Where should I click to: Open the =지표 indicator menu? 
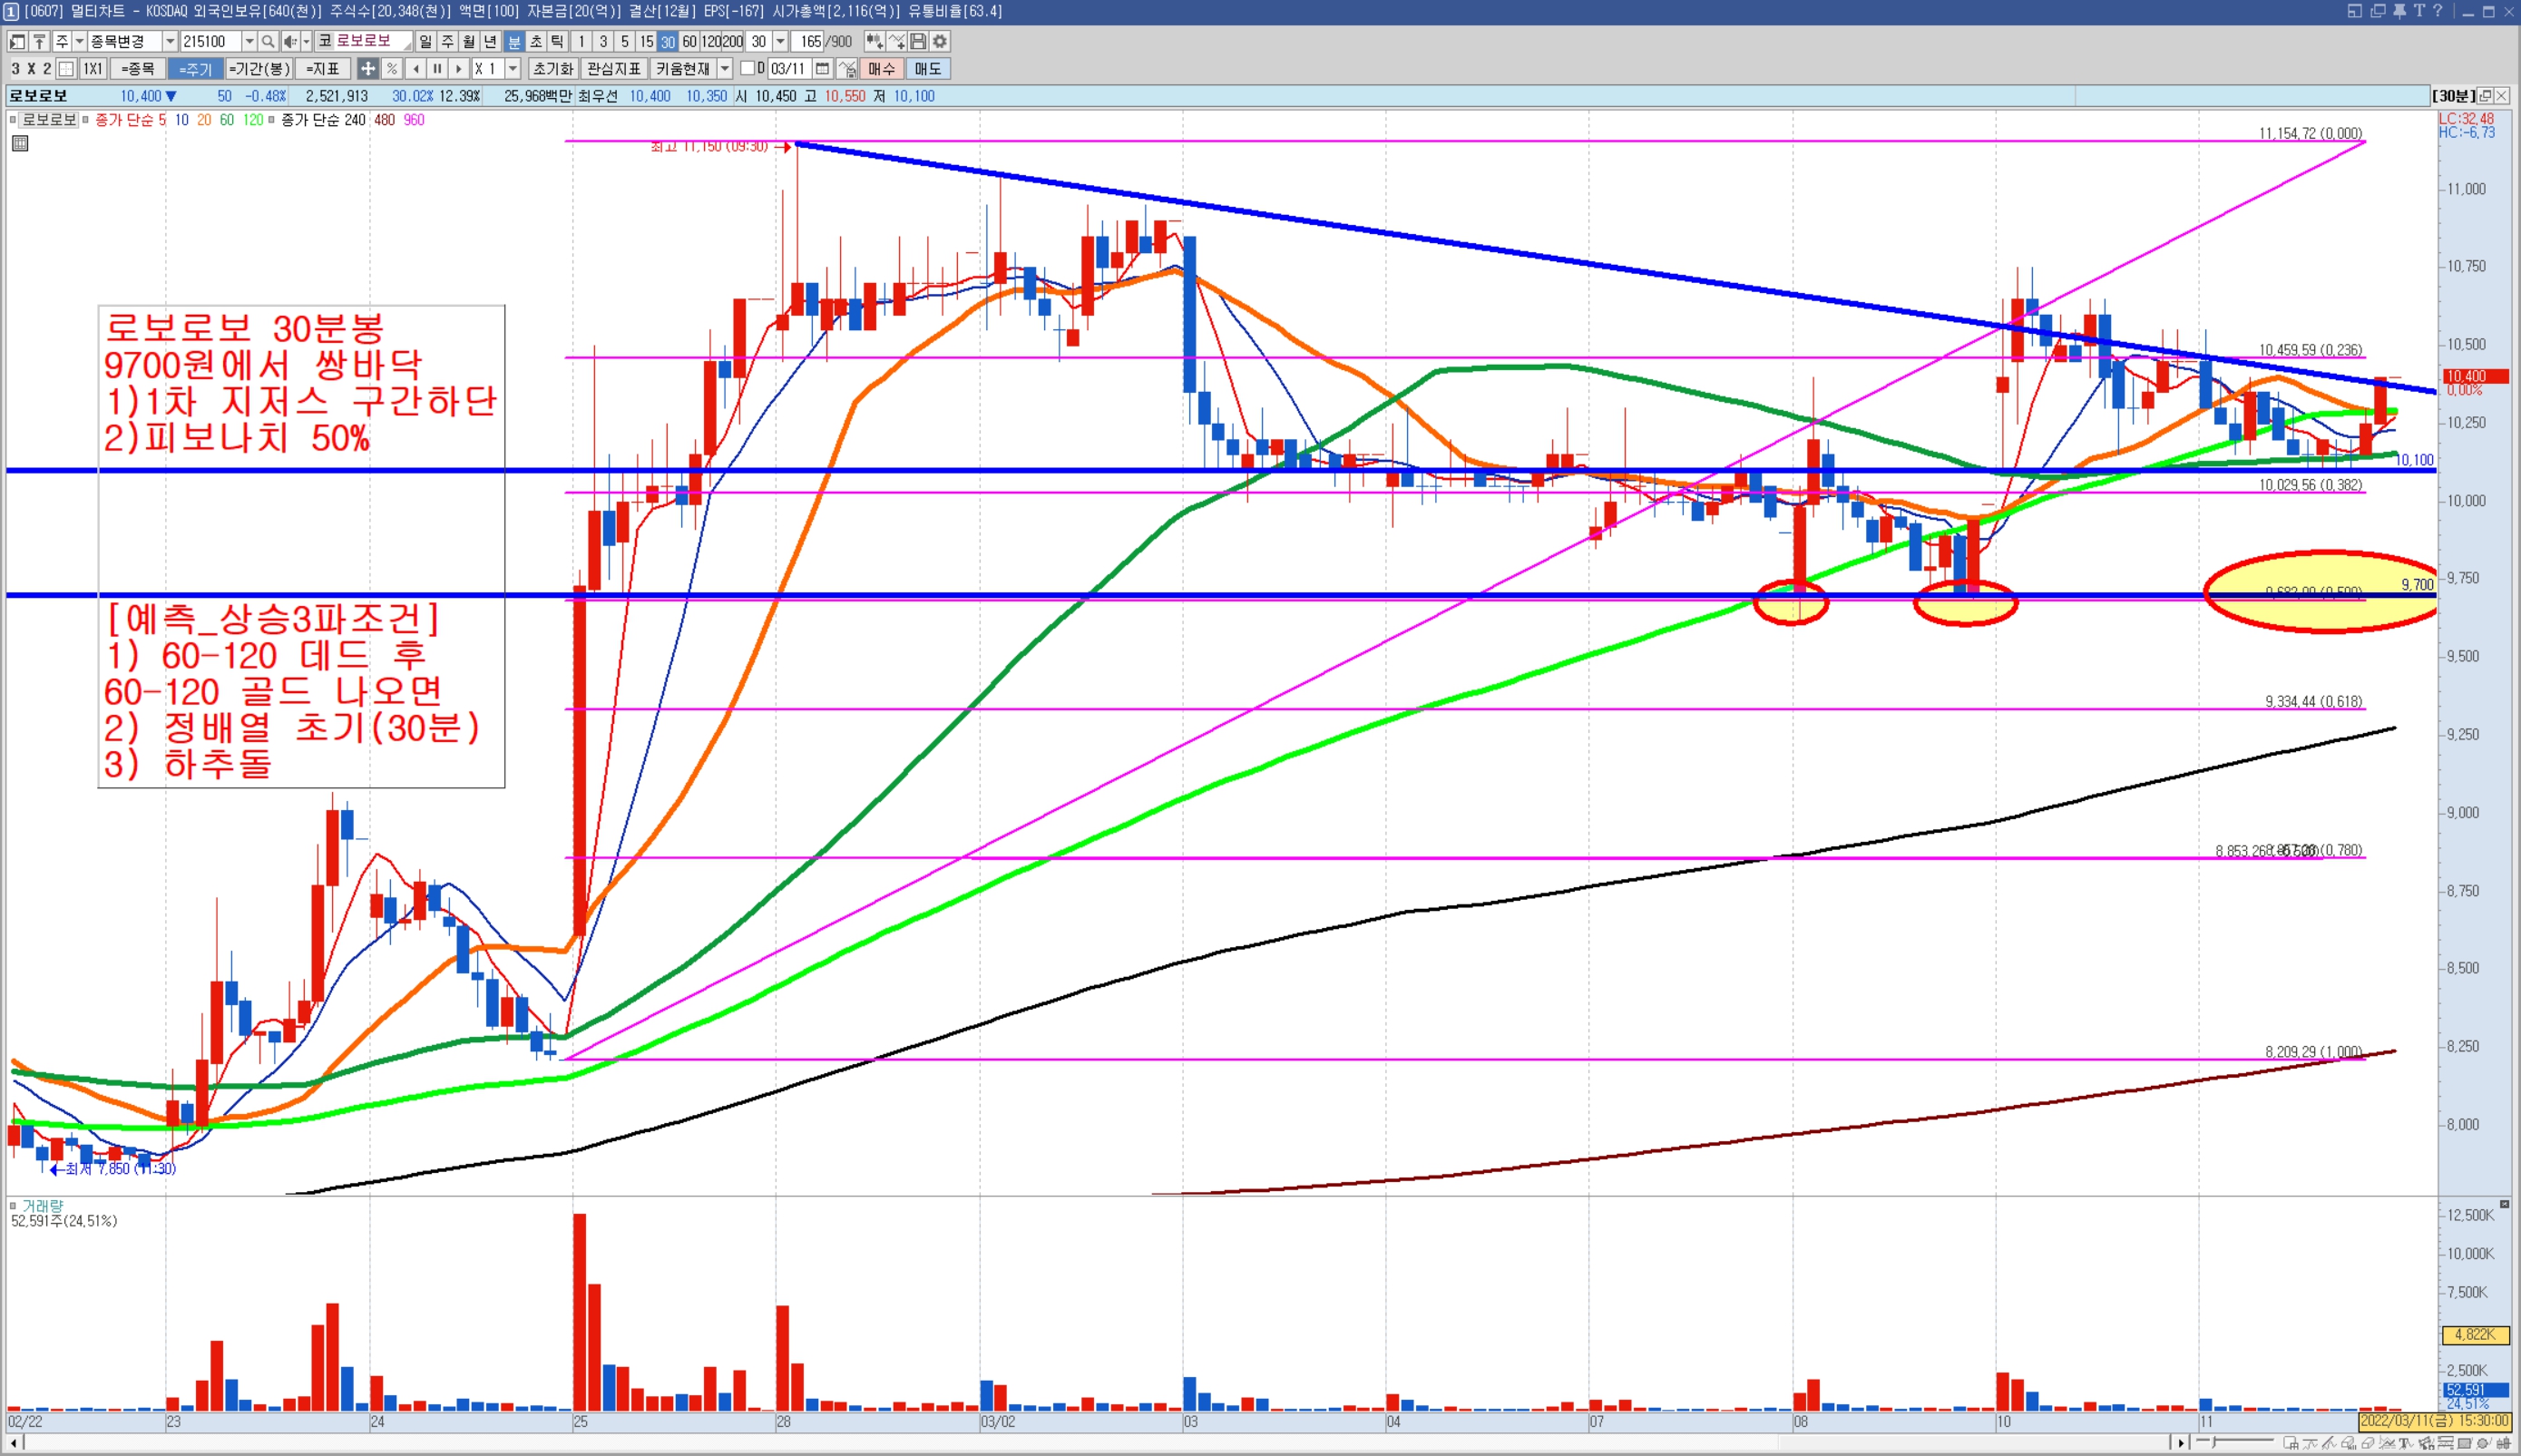(322, 69)
